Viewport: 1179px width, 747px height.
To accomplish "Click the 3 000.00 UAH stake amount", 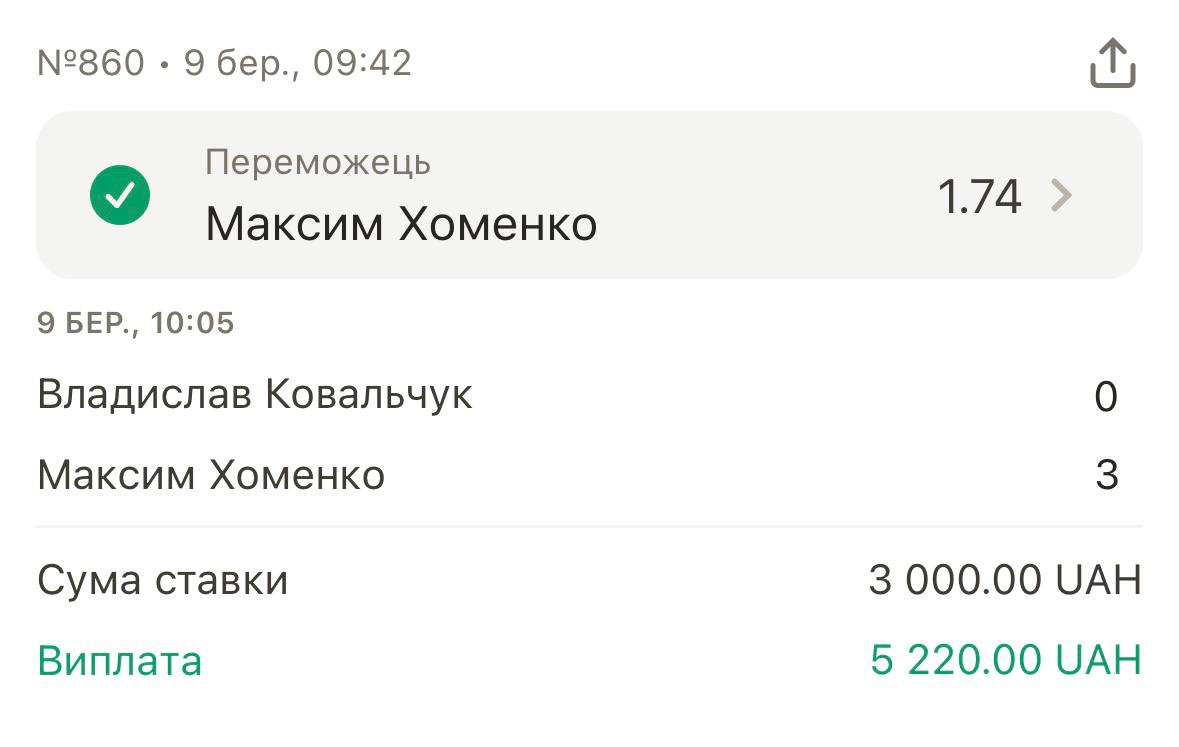I will tap(1004, 580).
